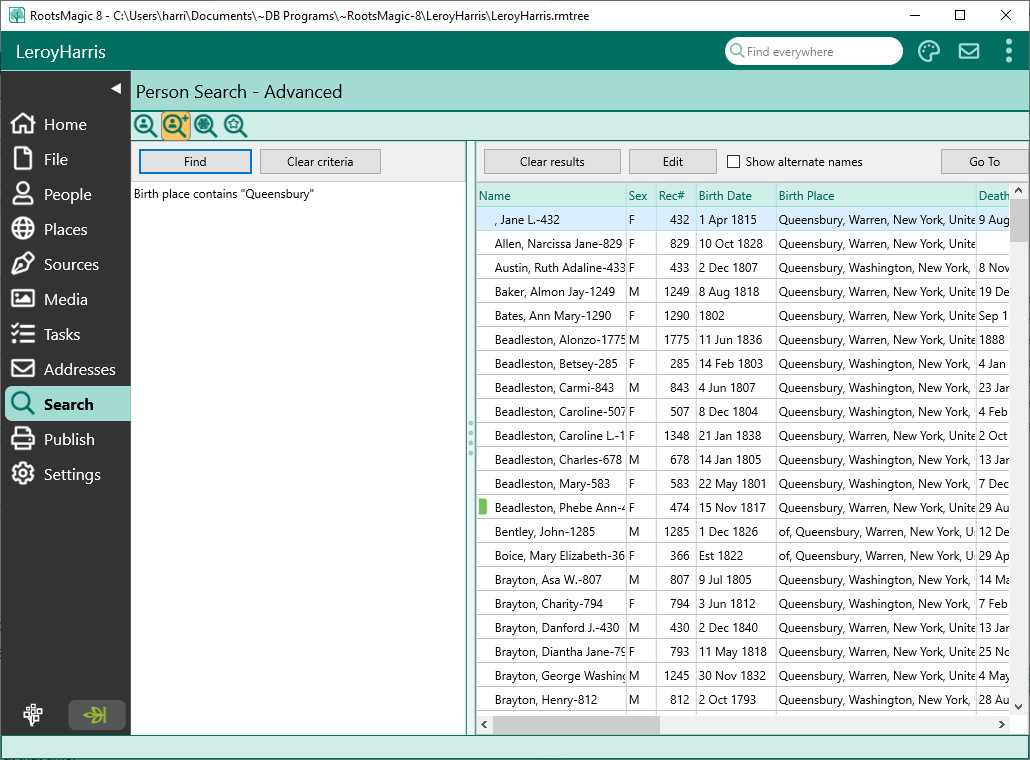Click the FamilySearch tree icon in sidebar
This screenshot has width=1030, height=760.
33,714
